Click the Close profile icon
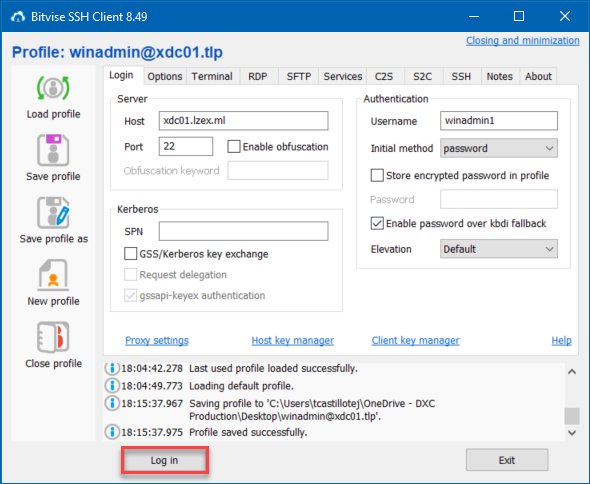The width and height of the screenshot is (590, 484). pyautogui.click(x=53, y=337)
